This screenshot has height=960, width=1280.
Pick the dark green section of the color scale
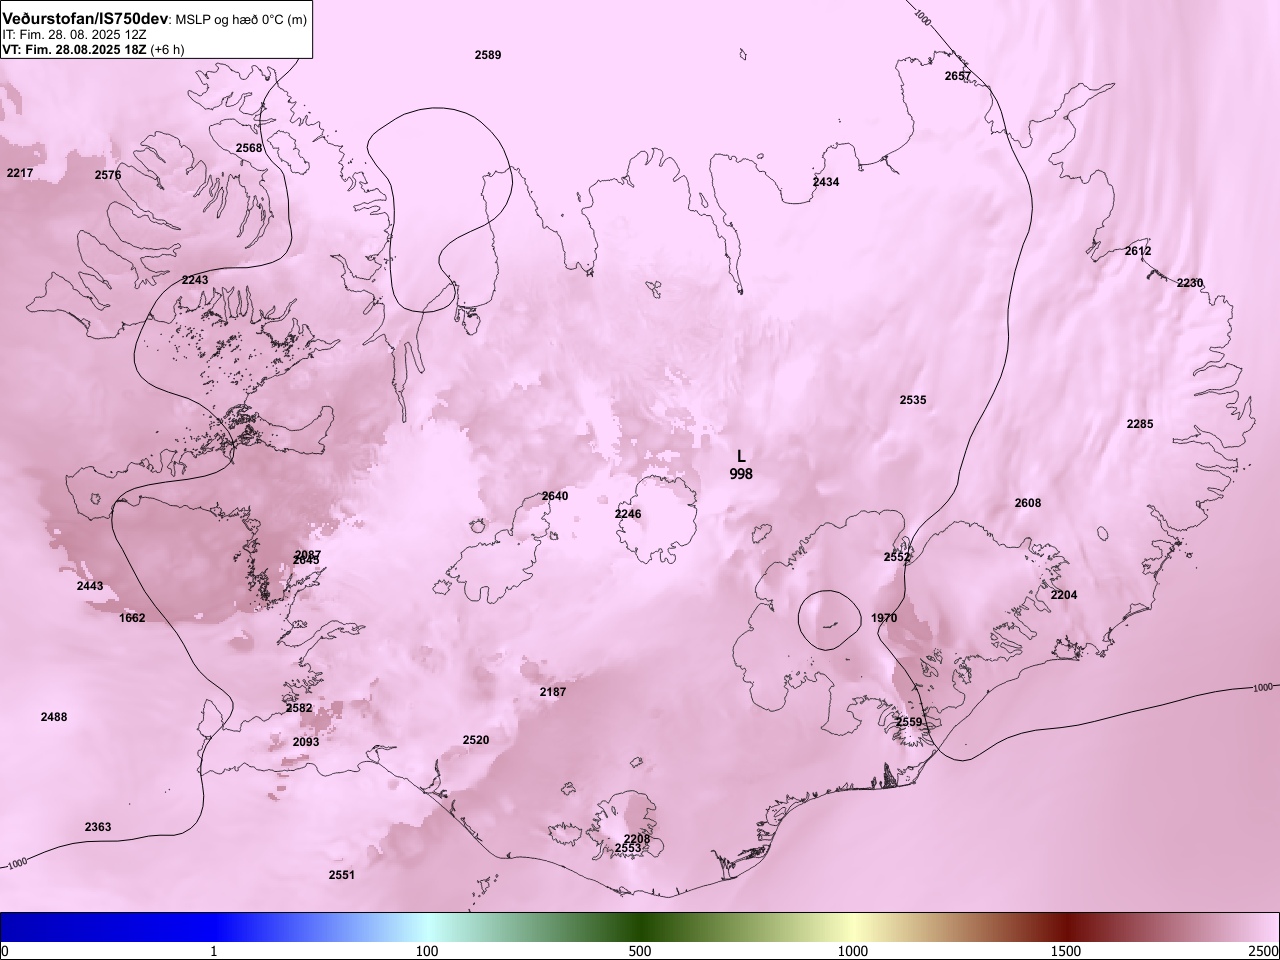click(x=640, y=927)
